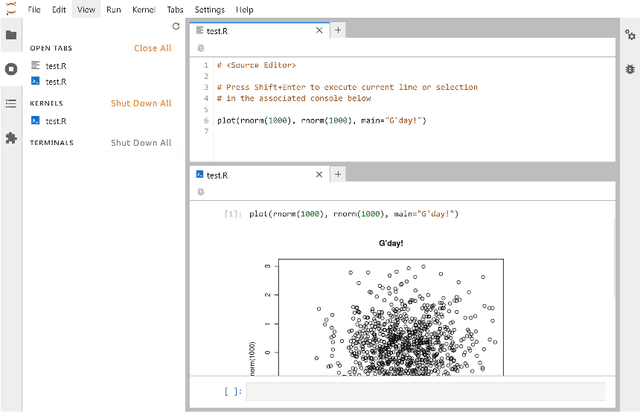Click the running terminals and kernels sidebar icon
This screenshot has width=640, height=412.
pos(11,69)
